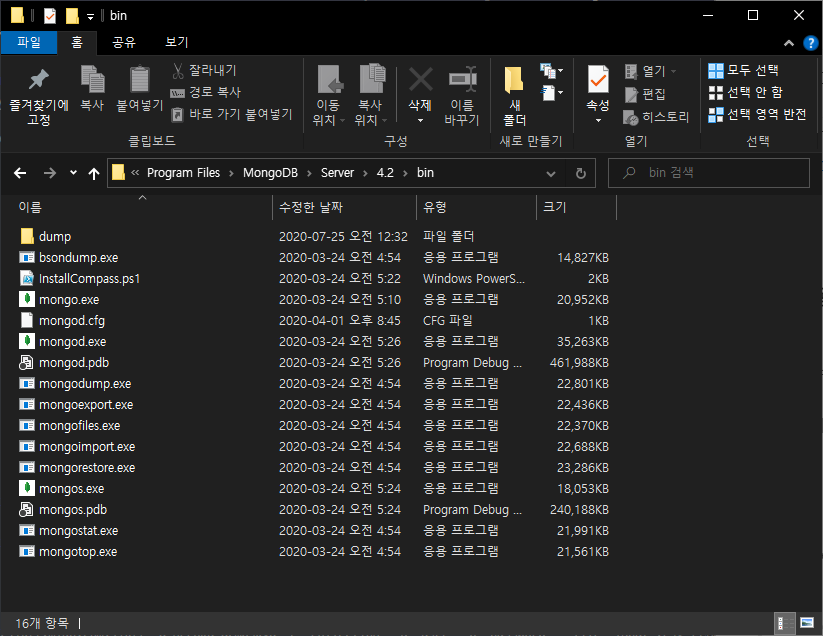The width and height of the screenshot is (823, 636).
Task: Choose 경로 복사 (Copy path)
Action: (x=206, y=92)
